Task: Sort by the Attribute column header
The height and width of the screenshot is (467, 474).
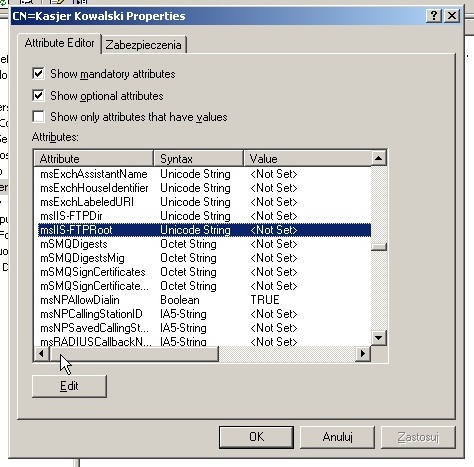Action: pos(94,158)
